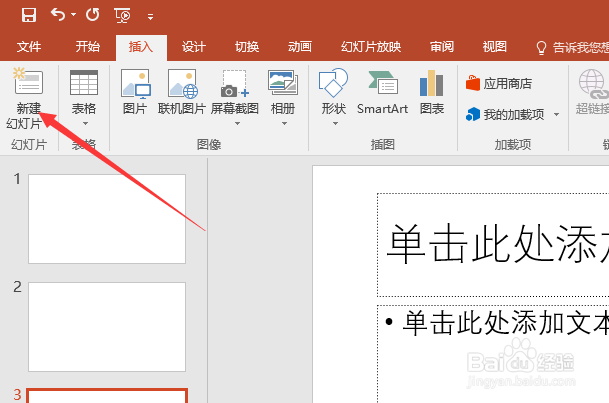Click the 图表 chart icon
The image size is (609, 403).
point(432,83)
